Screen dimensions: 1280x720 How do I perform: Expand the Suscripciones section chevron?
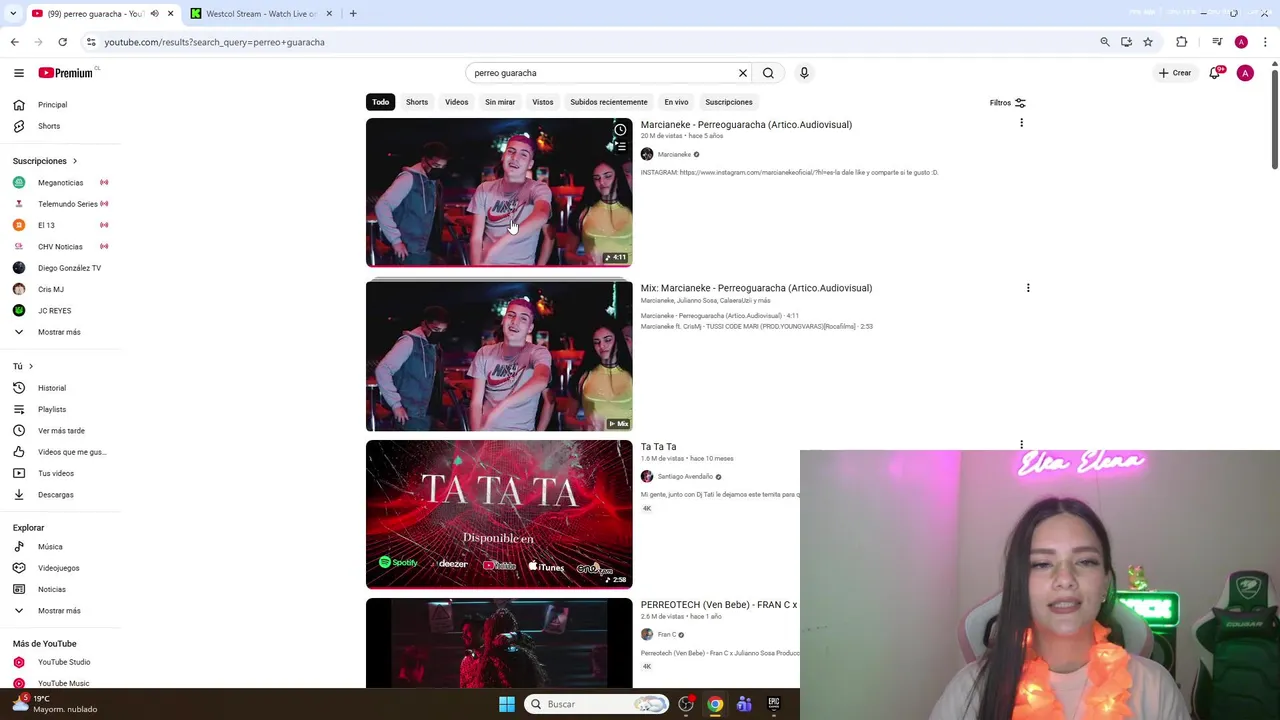pyautogui.click(x=74, y=161)
